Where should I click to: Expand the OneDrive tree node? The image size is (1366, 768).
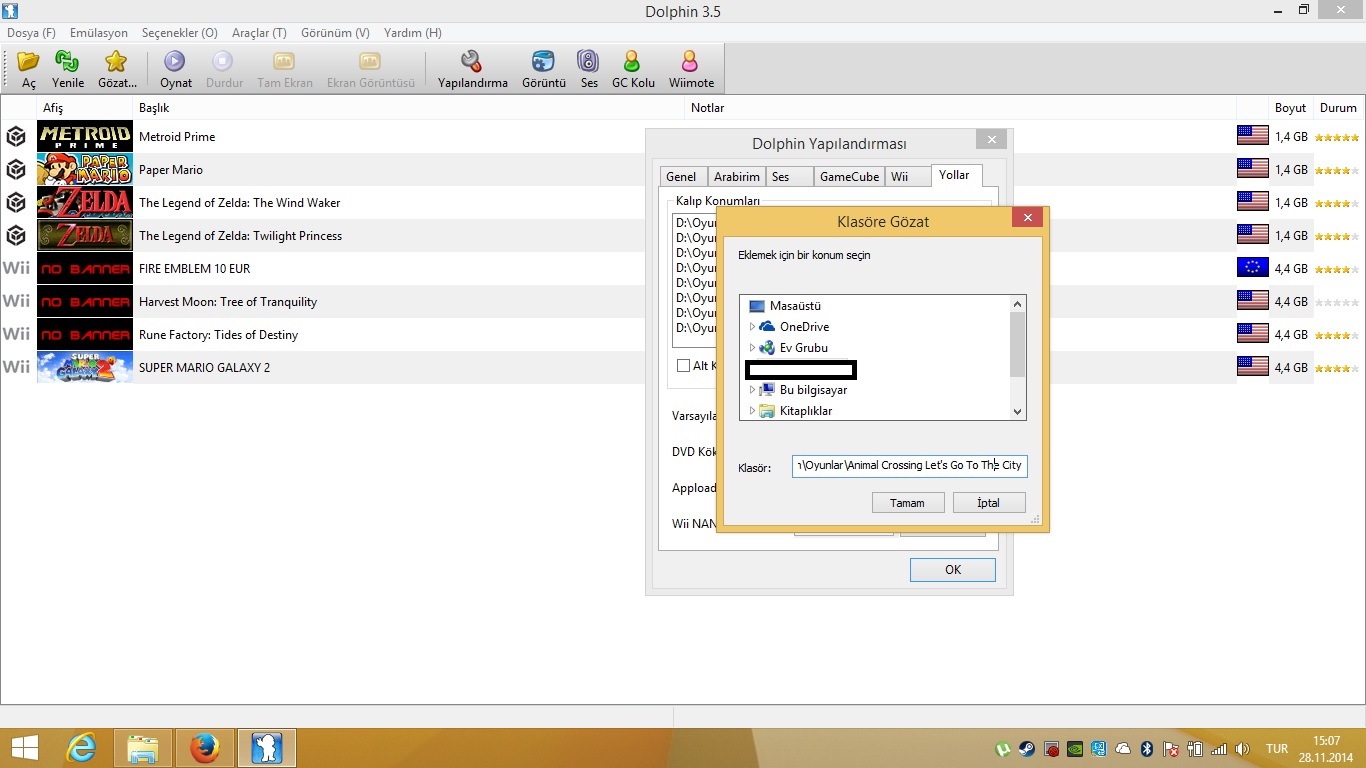(x=752, y=327)
